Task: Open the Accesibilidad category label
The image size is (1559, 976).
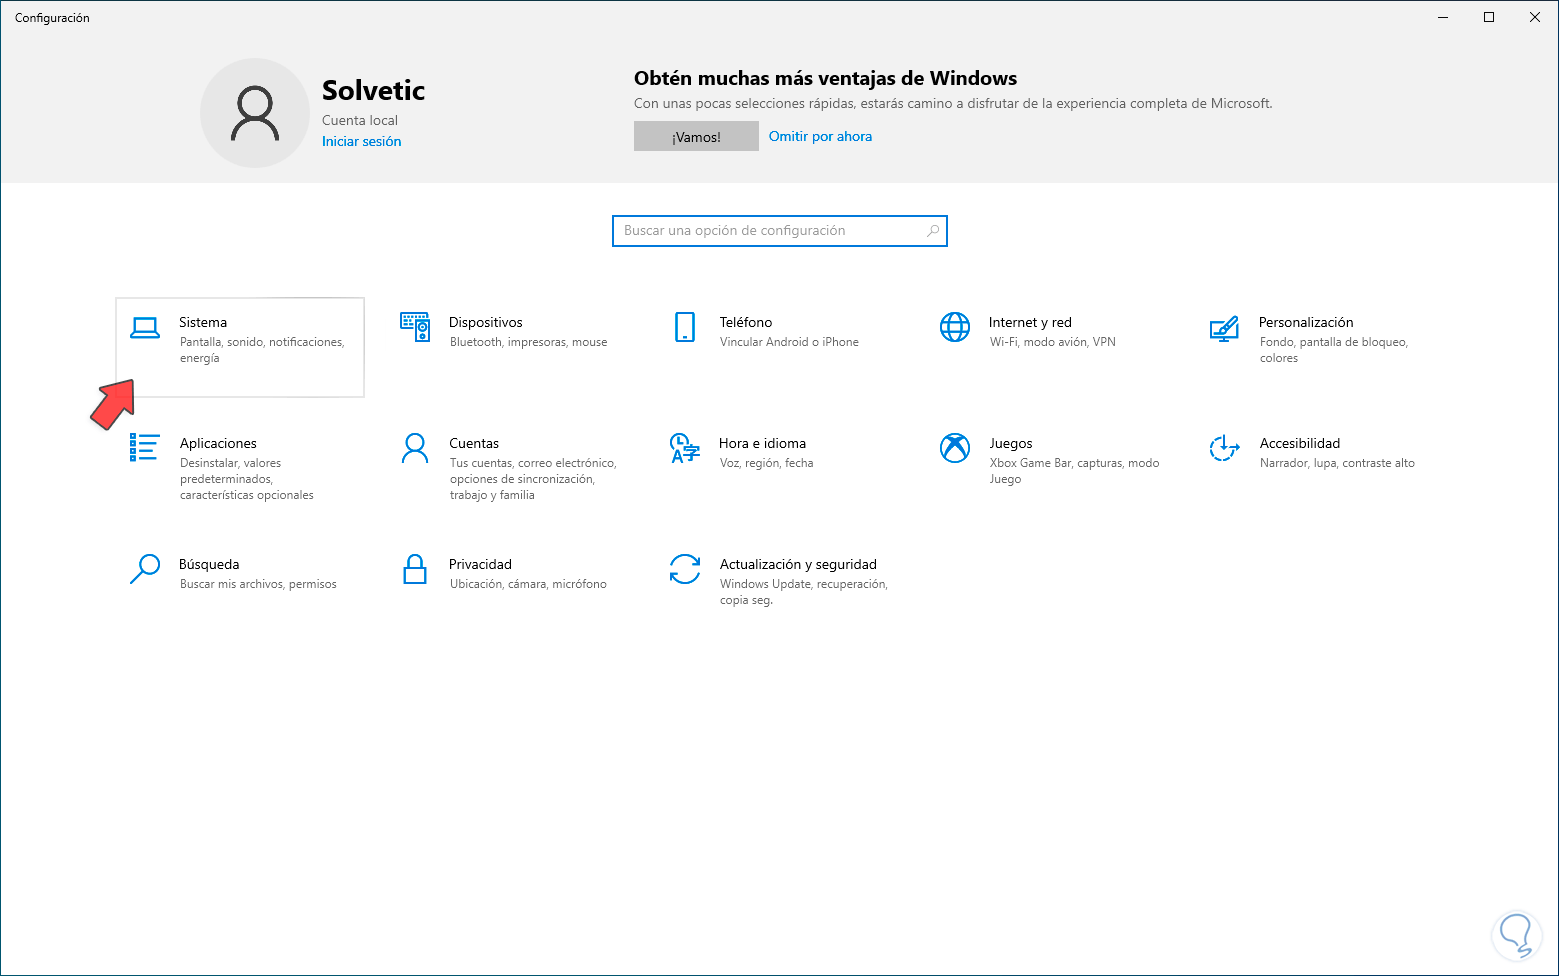Action: [1300, 443]
